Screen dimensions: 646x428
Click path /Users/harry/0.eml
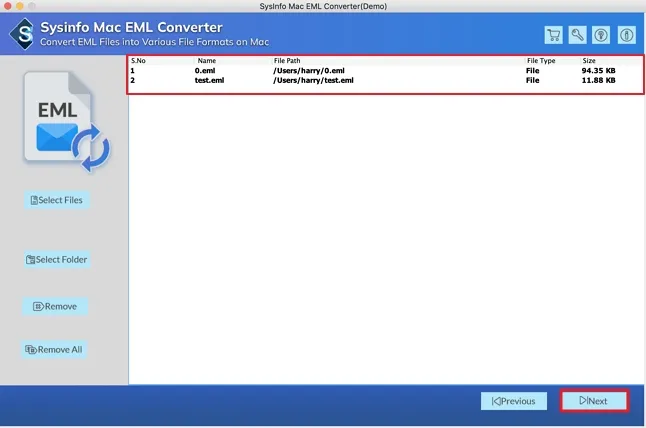[309, 70]
